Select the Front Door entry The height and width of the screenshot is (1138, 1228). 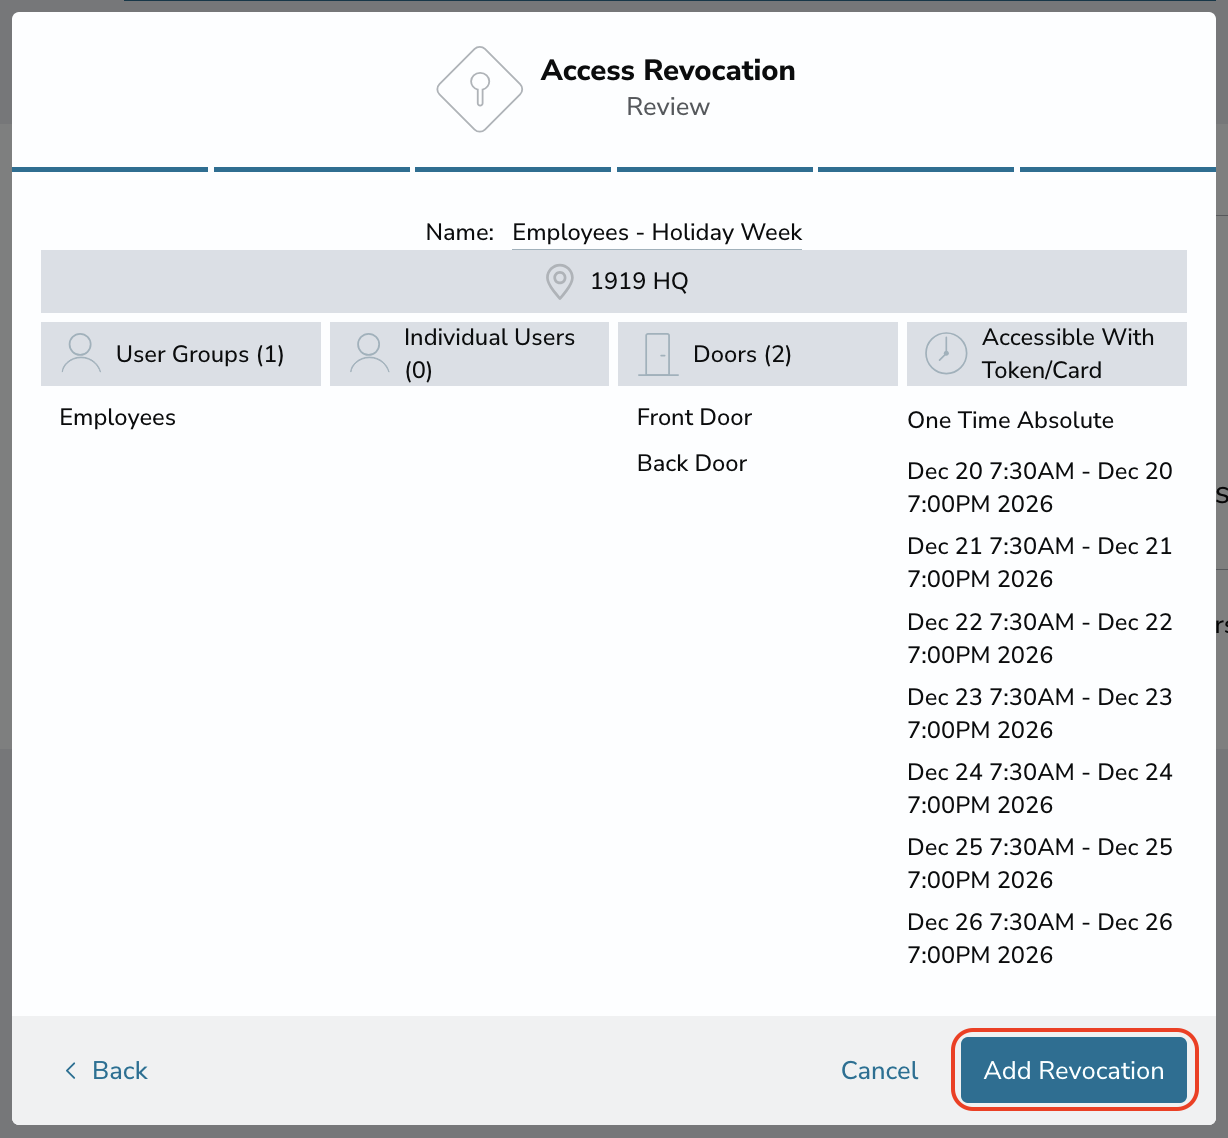(x=694, y=417)
